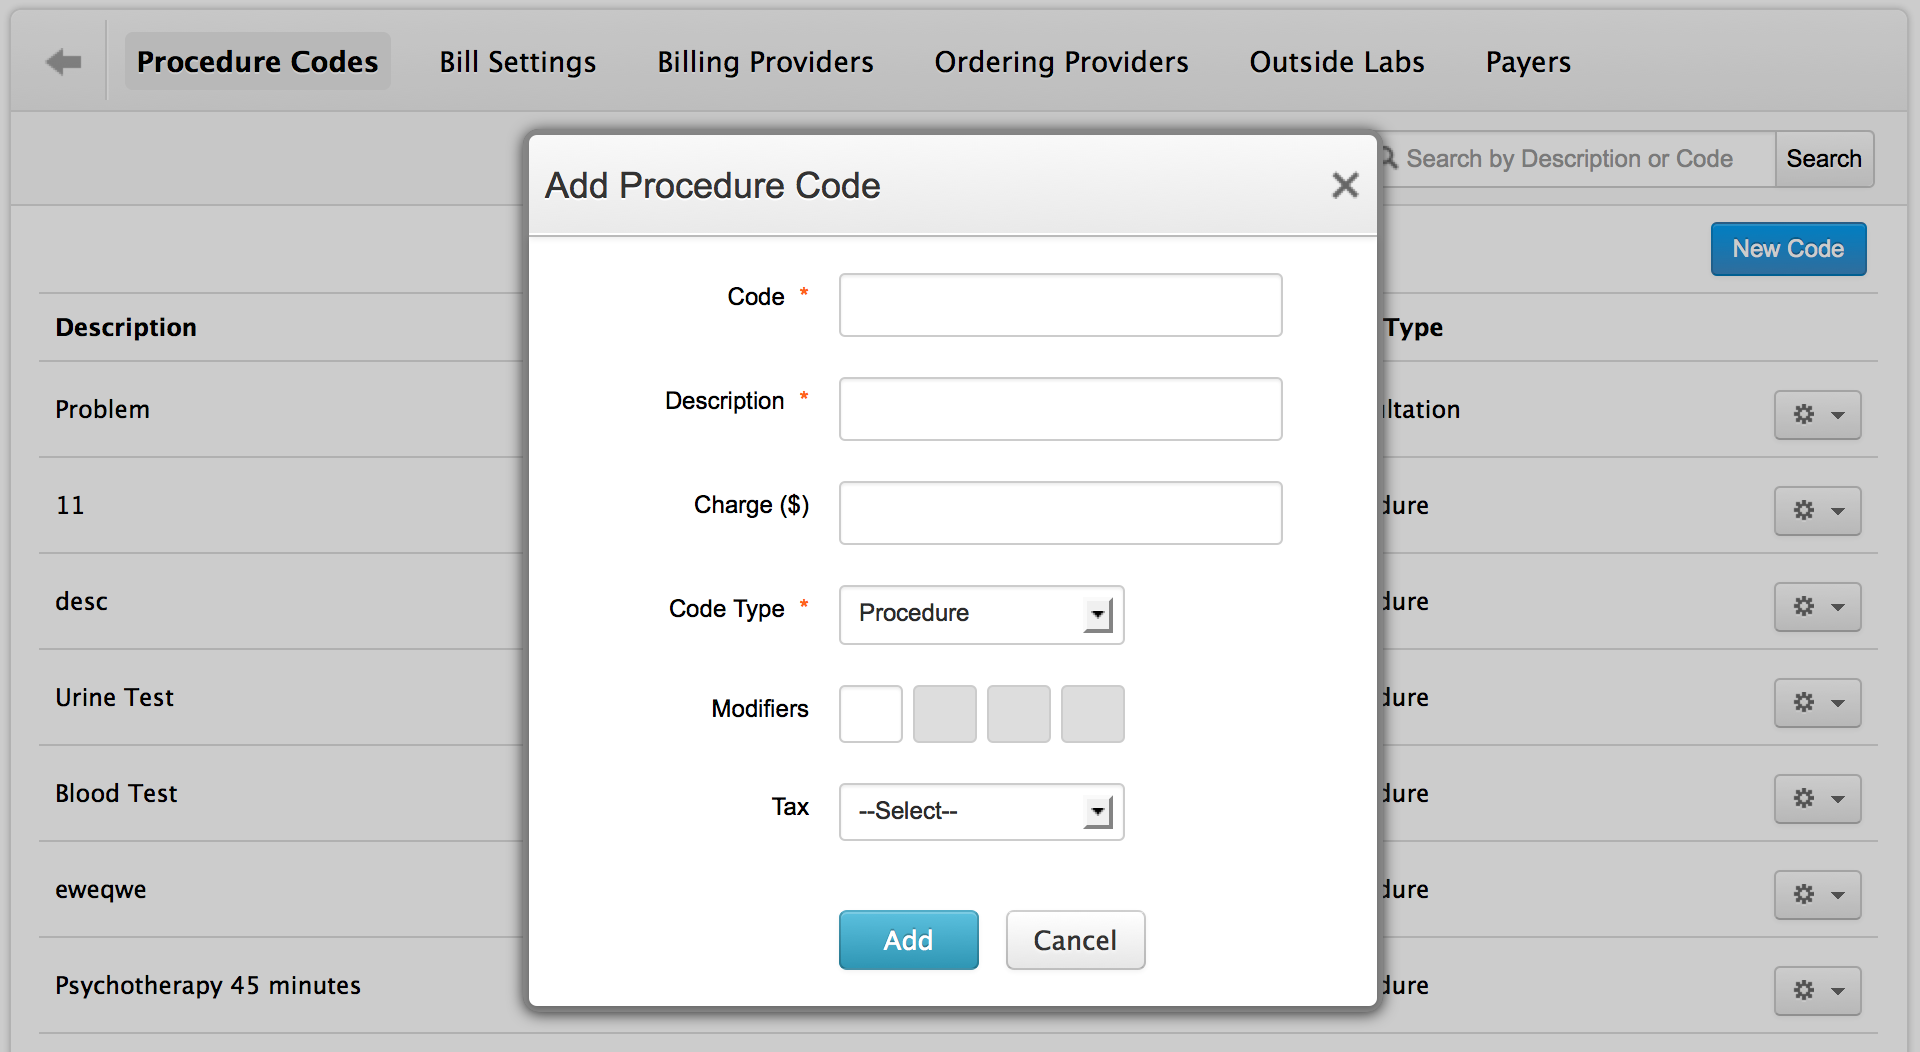Click the gear icon on the Blood Test row
This screenshot has width=1920, height=1052.
tap(1805, 799)
